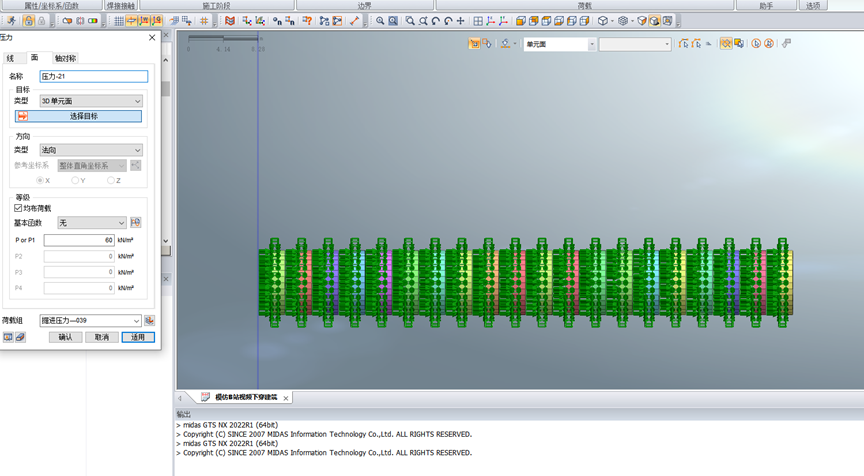Click the 选择目标 select target button
Viewport: 864px width, 476px height.
tap(78, 116)
